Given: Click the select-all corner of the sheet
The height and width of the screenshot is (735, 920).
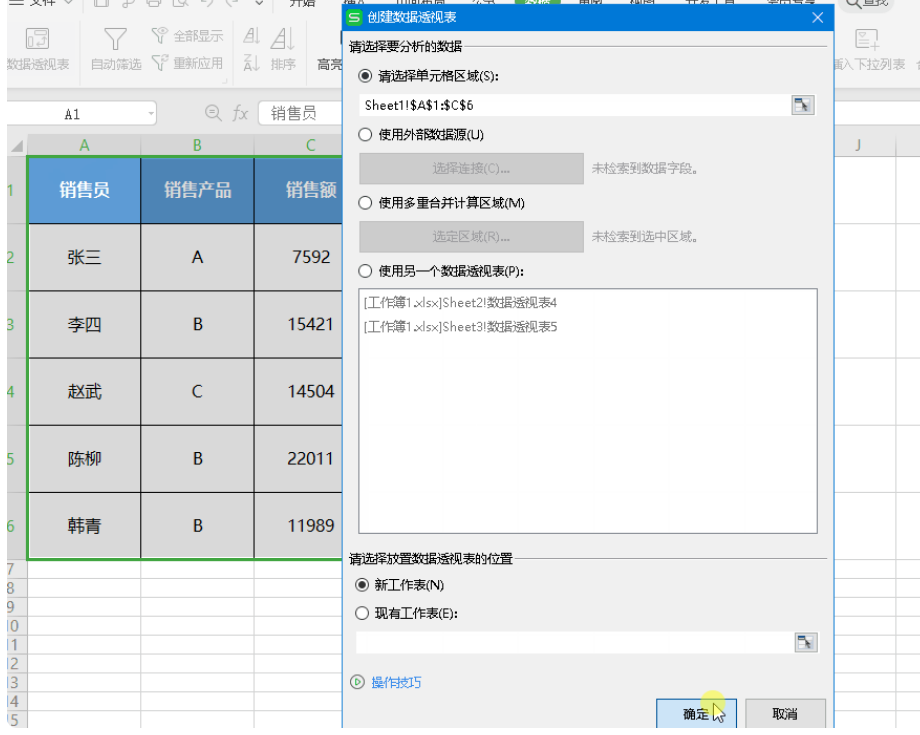Looking at the screenshot, I should tap(18, 145).
